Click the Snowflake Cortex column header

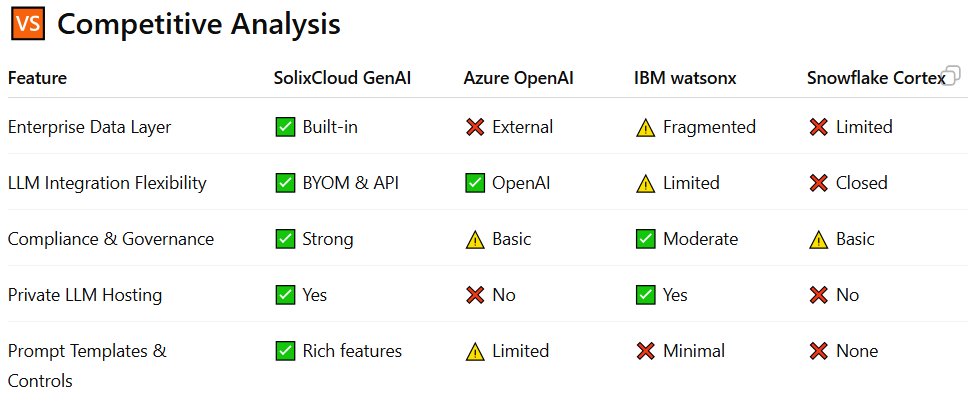(874, 78)
